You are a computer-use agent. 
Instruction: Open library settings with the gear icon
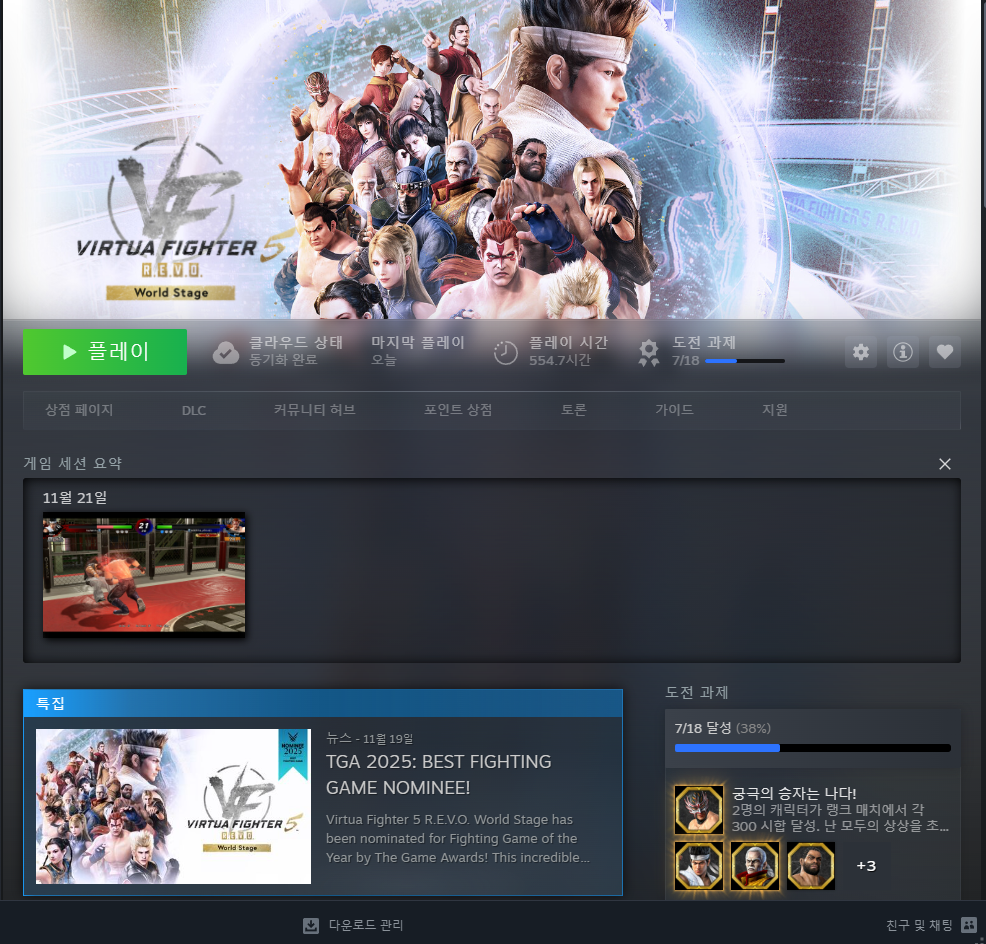coord(860,352)
